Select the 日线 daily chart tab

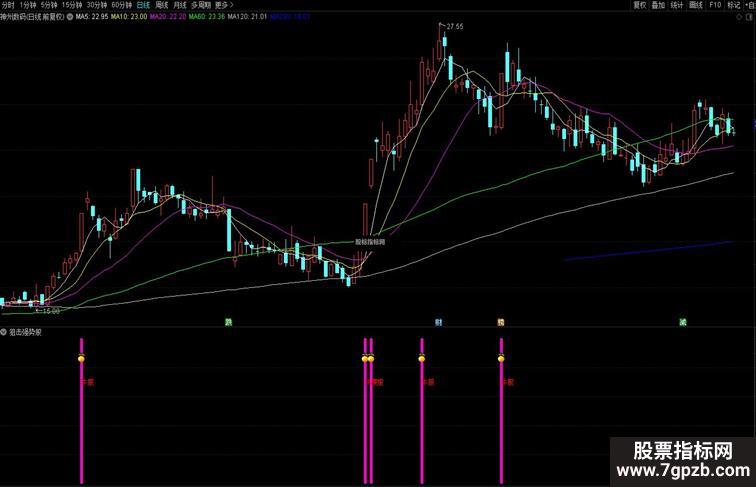143,5
